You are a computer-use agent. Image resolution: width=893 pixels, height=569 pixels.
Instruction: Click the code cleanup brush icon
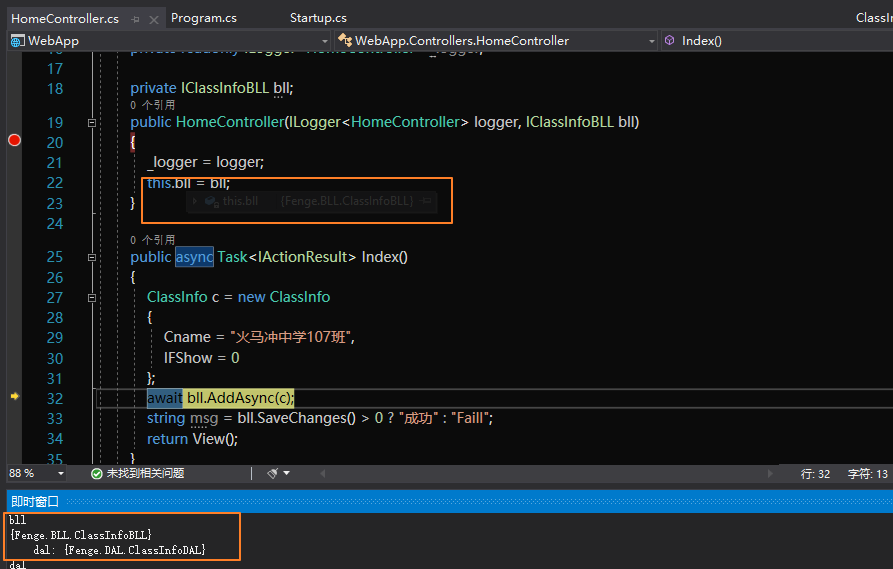coord(272,473)
